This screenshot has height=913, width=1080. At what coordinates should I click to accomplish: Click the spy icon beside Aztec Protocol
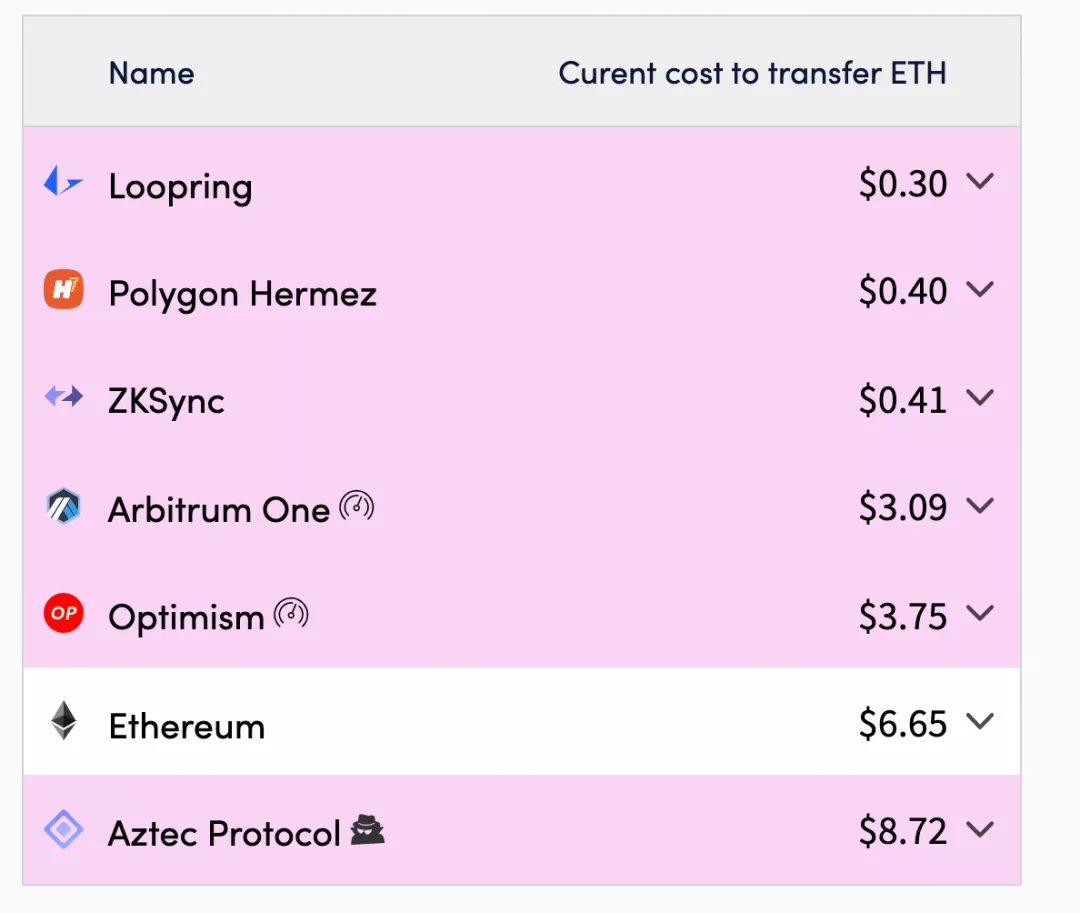(368, 830)
